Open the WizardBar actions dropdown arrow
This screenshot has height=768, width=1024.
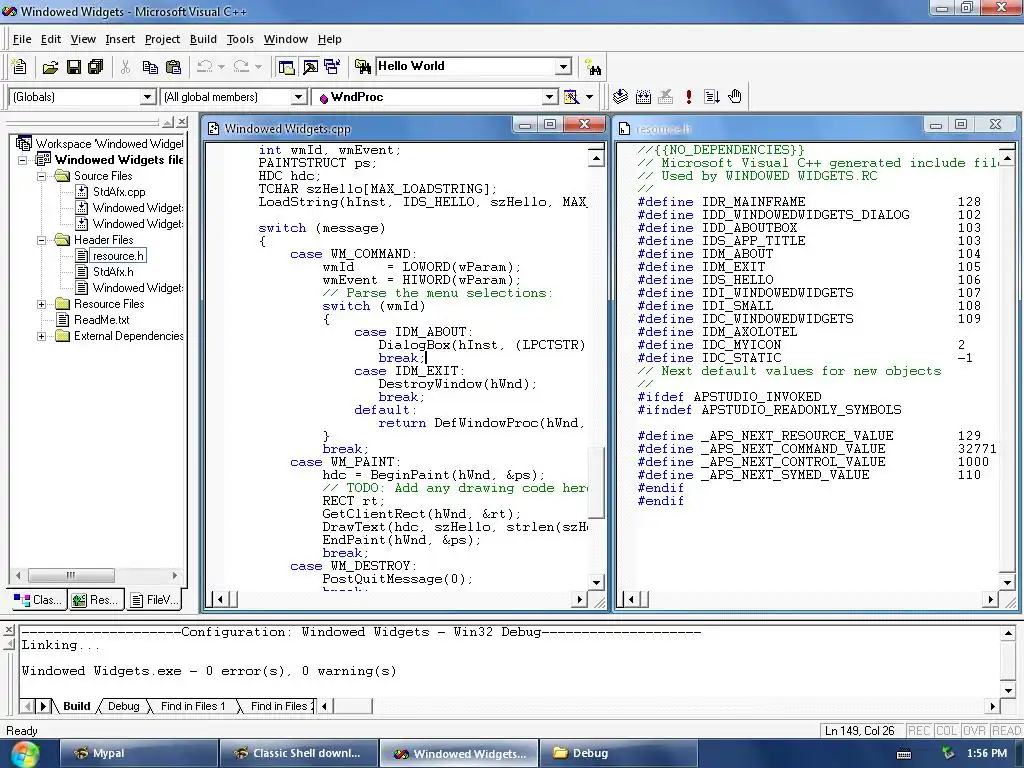click(590, 97)
